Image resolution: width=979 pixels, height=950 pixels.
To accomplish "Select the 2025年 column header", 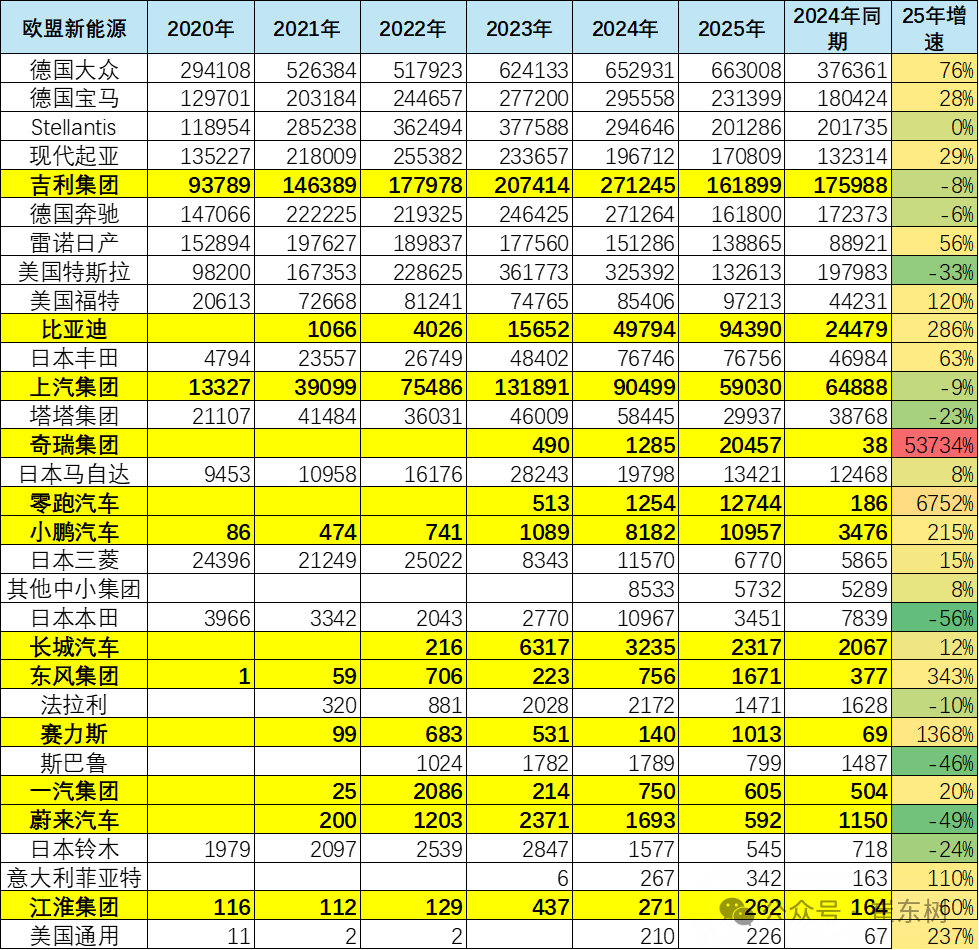I will coord(732,28).
